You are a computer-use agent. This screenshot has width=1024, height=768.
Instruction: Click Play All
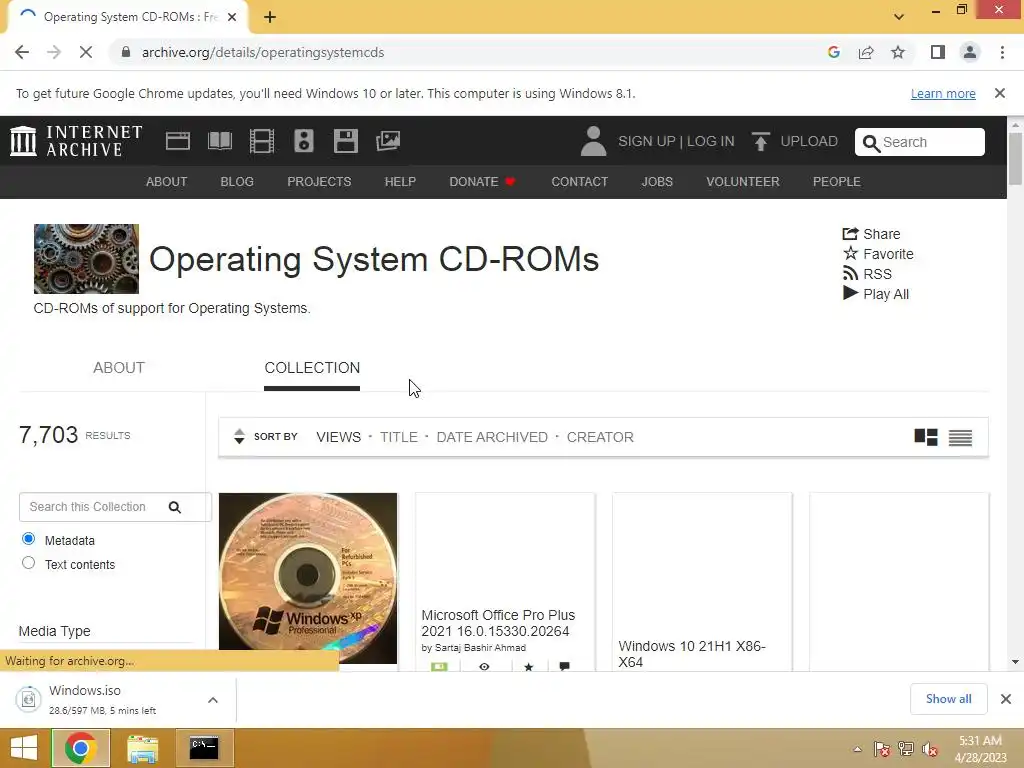click(876, 294)
